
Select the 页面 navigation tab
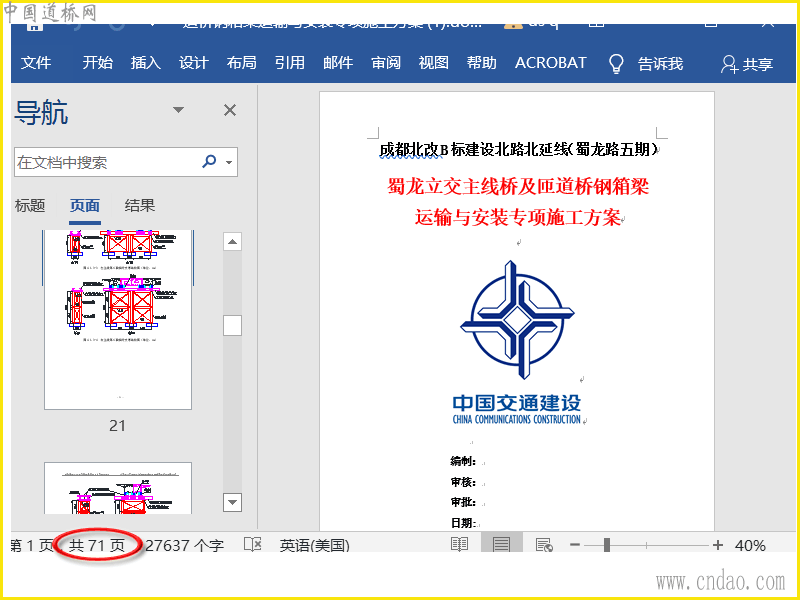(85, 206)
